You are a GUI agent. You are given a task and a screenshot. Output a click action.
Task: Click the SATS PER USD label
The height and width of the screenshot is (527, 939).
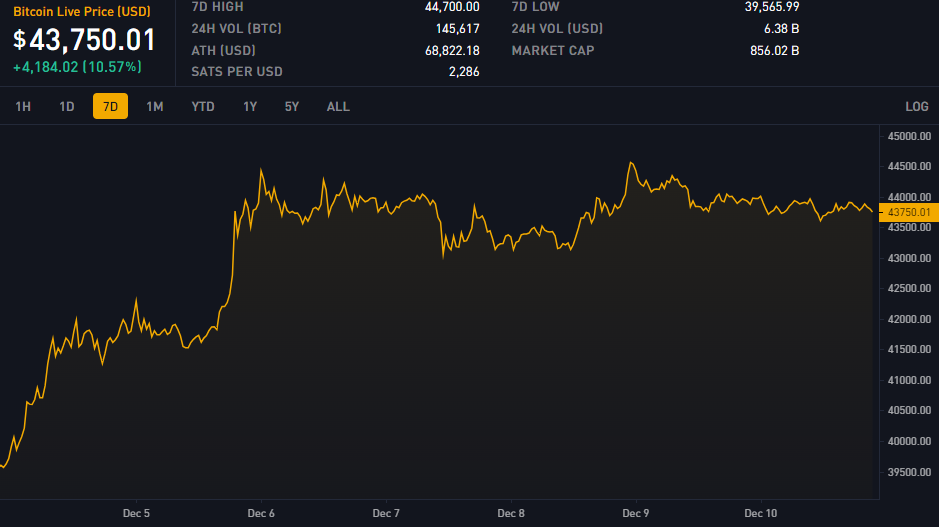(237, 72)
